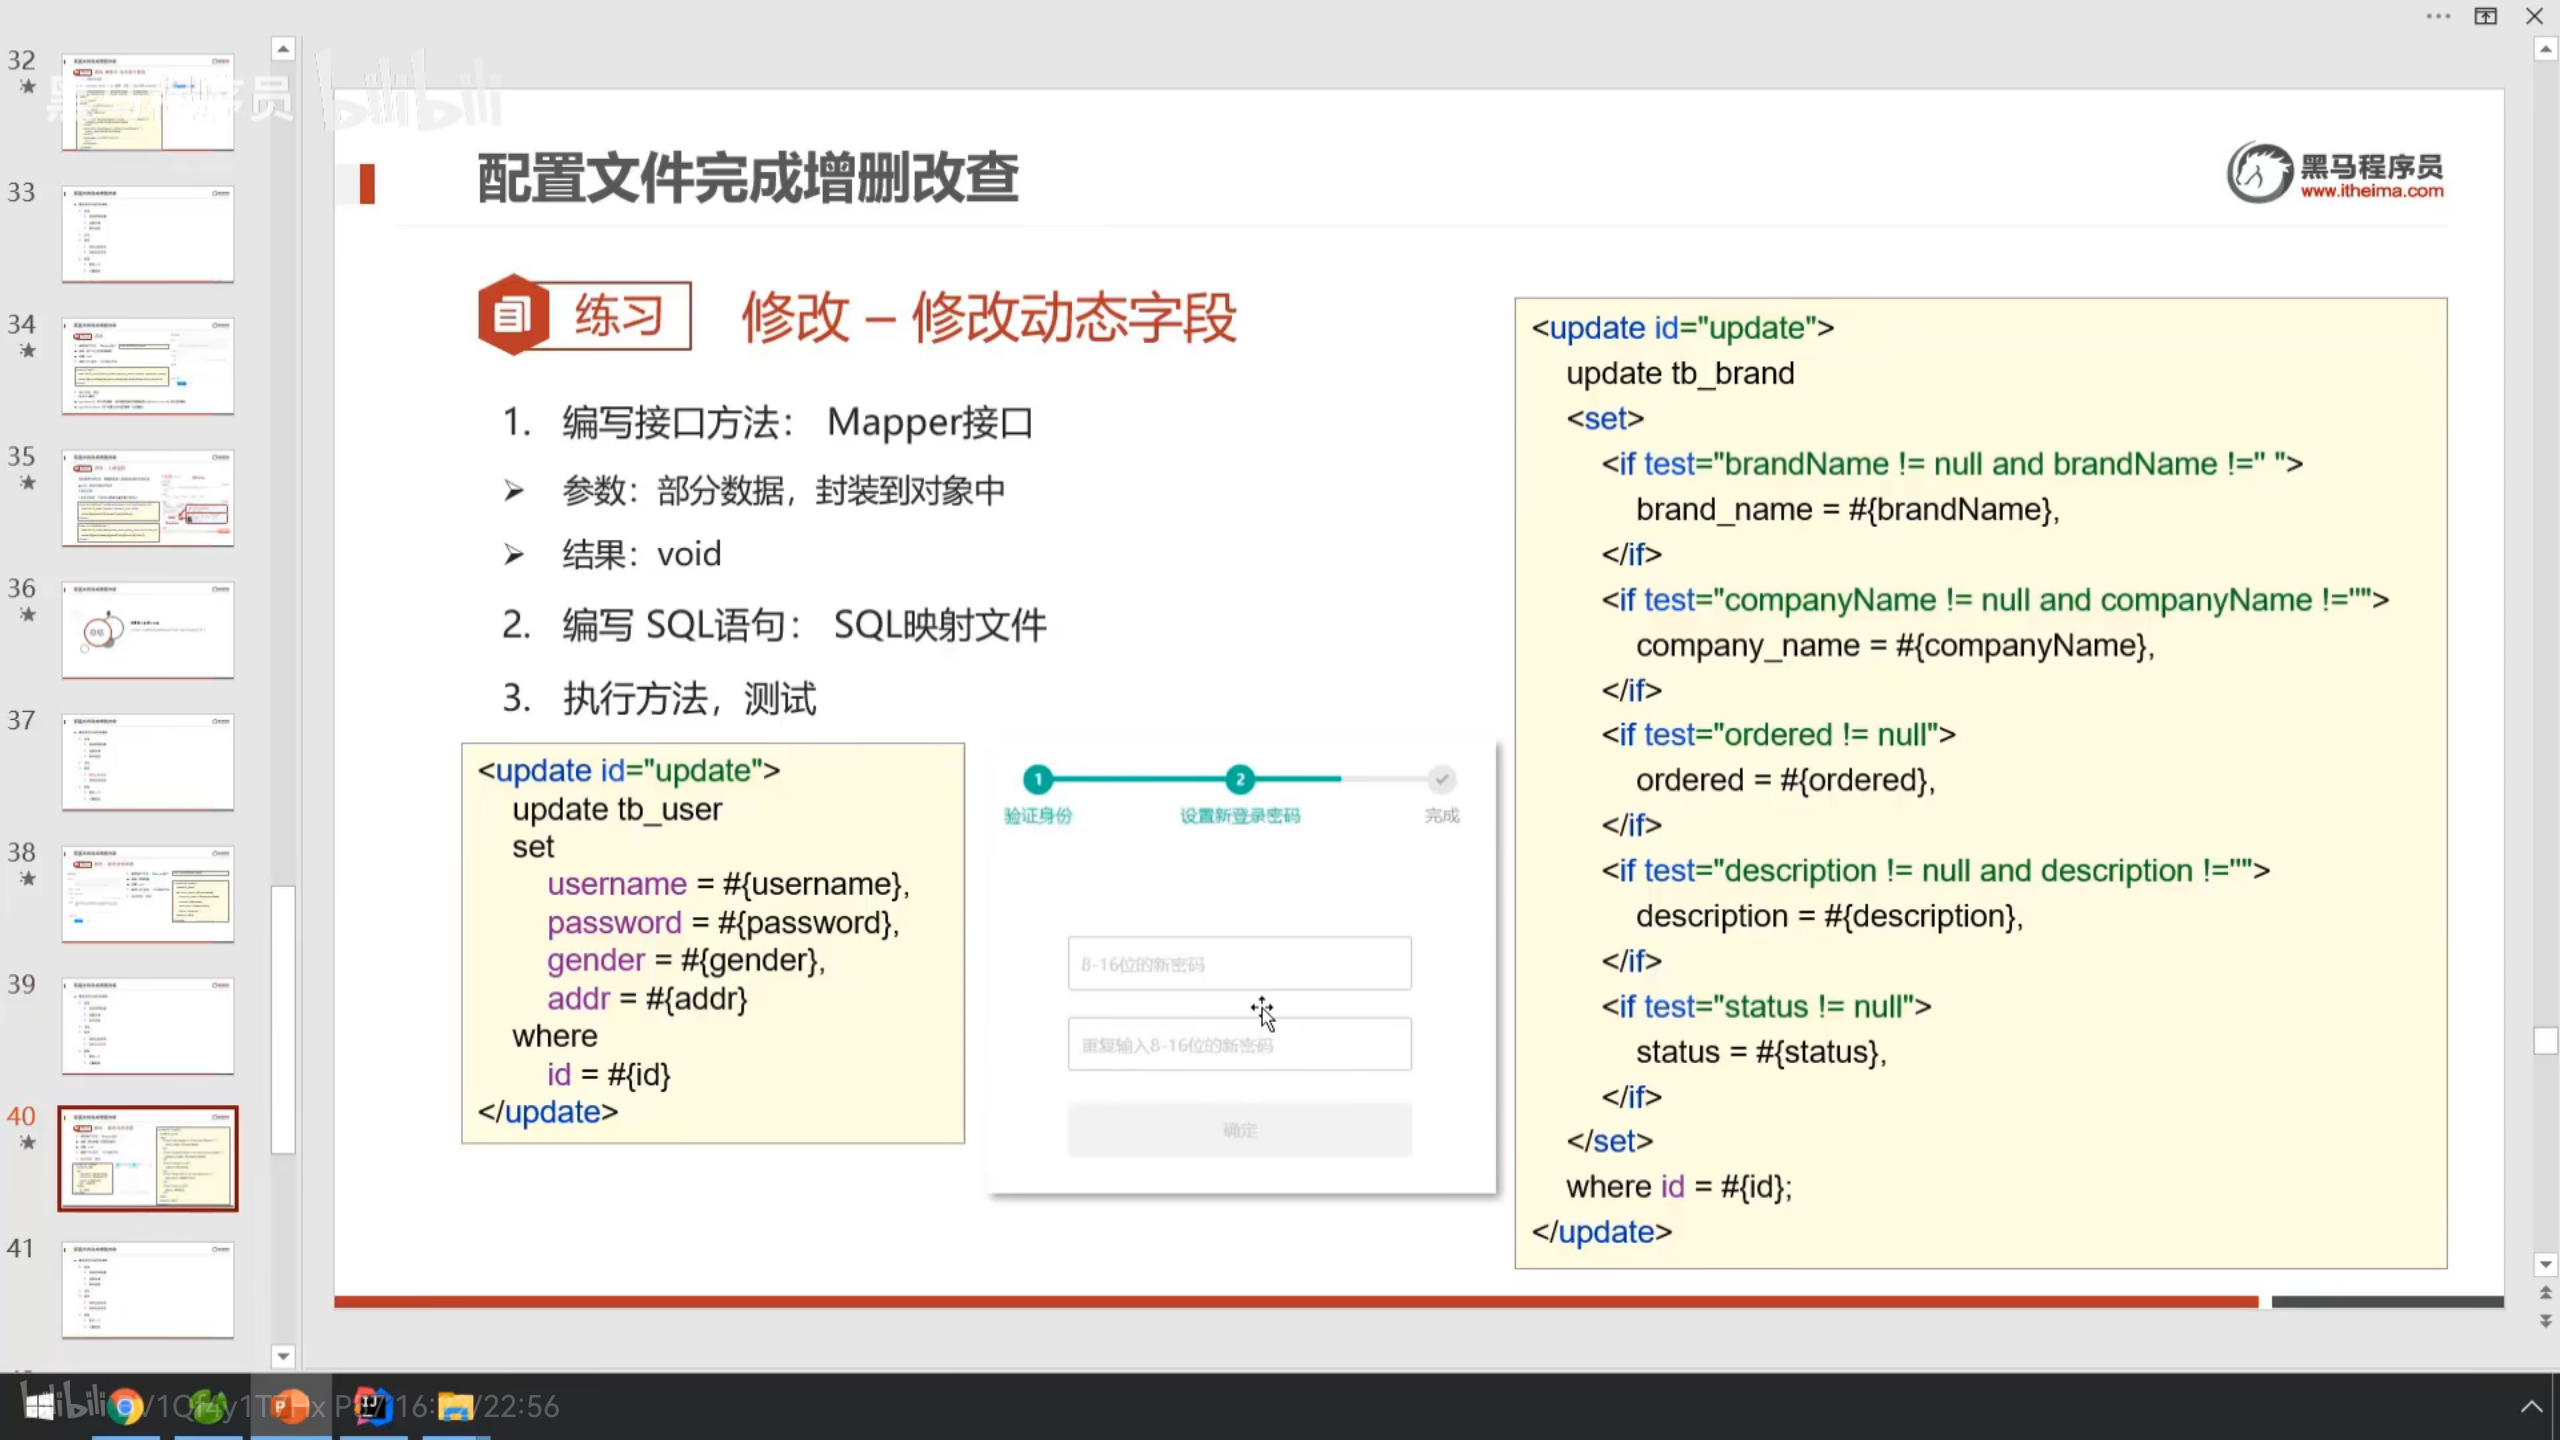Image resolution: width=2560 pixels, height=1440 pixels.
Task: Click thumbnail panel scroll-up arrow
Action: point(283,48)
